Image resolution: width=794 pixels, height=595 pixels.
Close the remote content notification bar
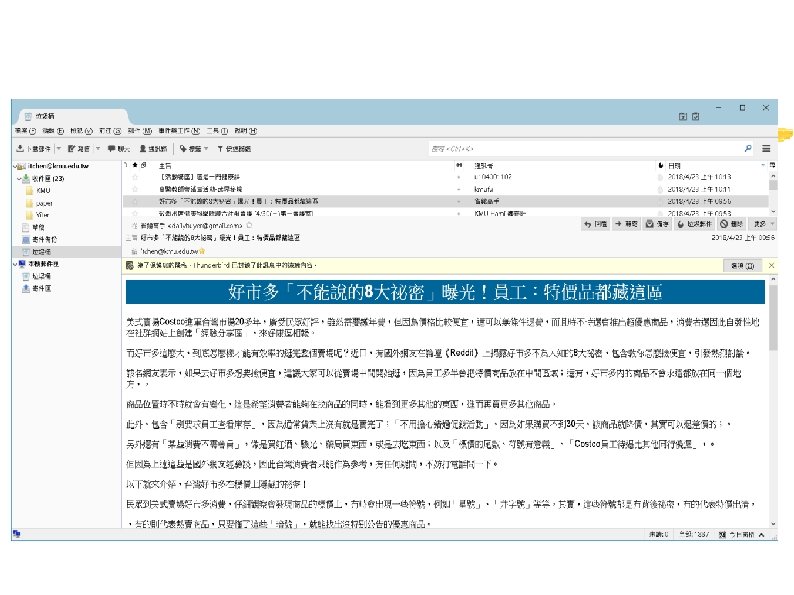[771, 265]
